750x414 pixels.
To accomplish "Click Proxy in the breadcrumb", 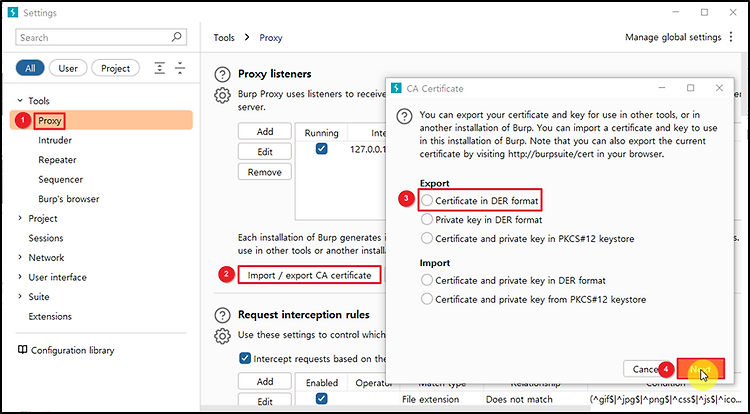I will coord(271,37).
